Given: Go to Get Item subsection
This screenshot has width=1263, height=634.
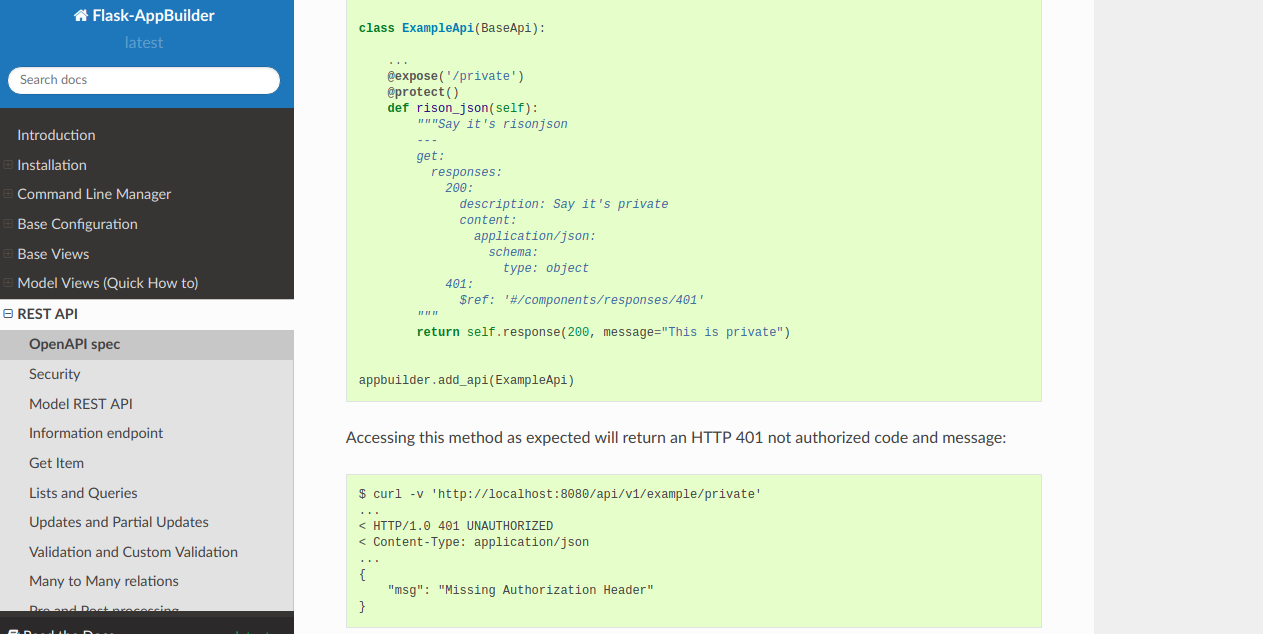Looking at the screenshot, I should tap(56, 463).
